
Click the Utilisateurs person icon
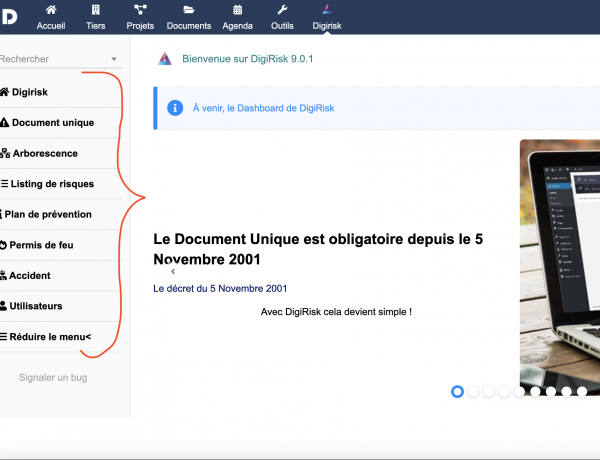(x=3, y=306)
